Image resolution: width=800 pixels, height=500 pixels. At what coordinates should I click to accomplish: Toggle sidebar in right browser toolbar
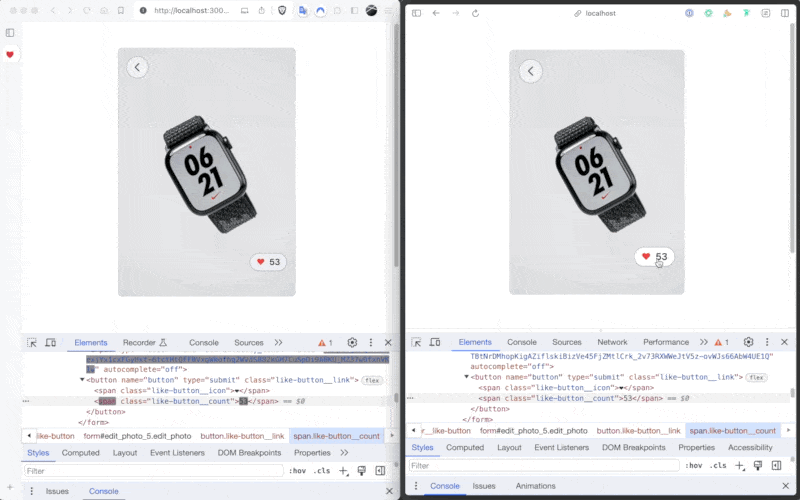pos(416,13)
